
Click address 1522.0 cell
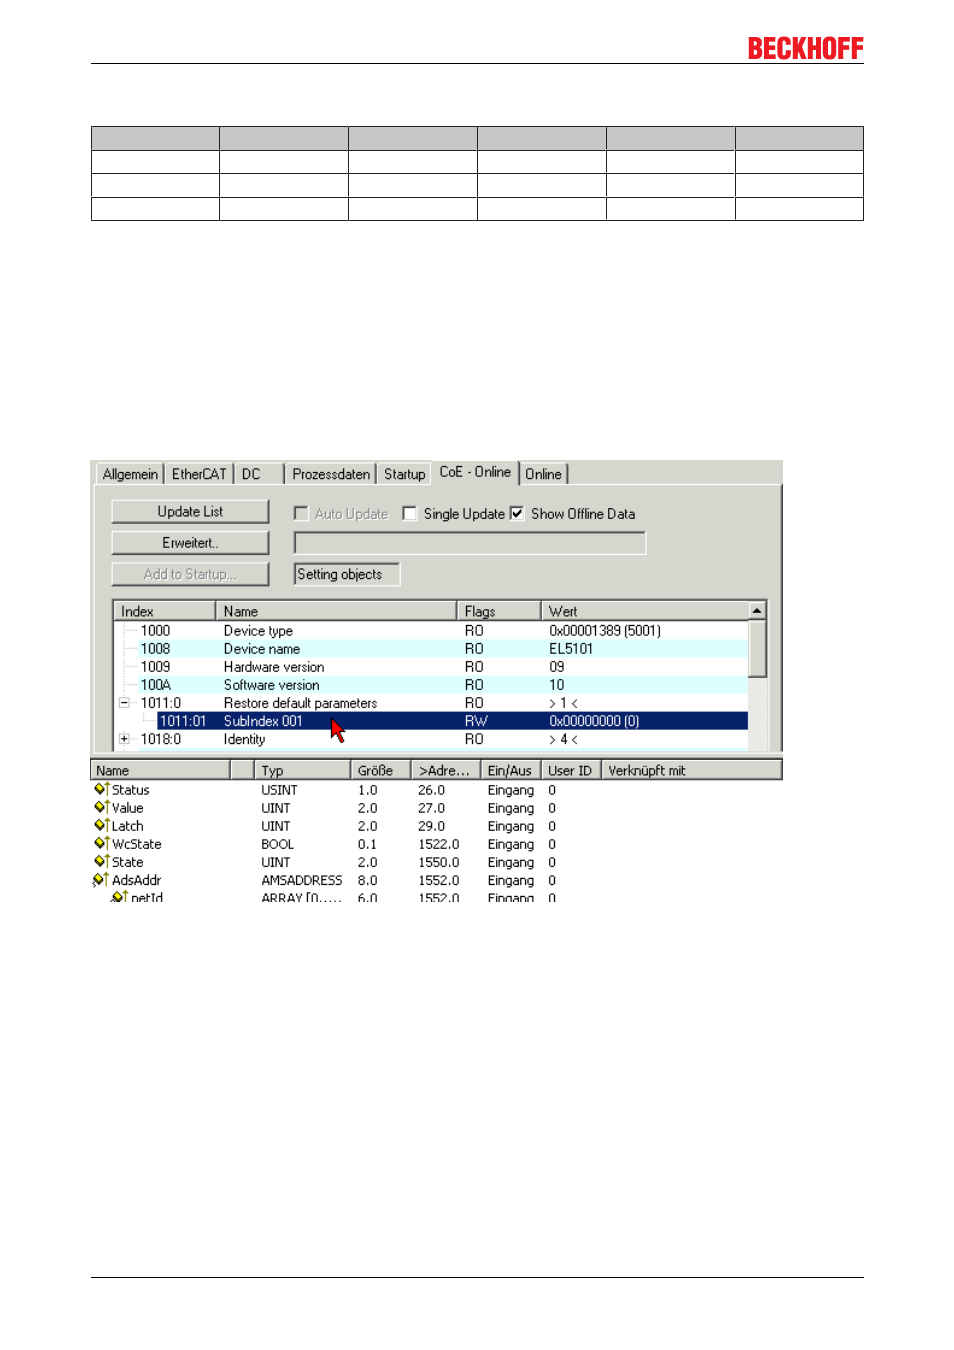pyautogui.click(x=438, y=844)
